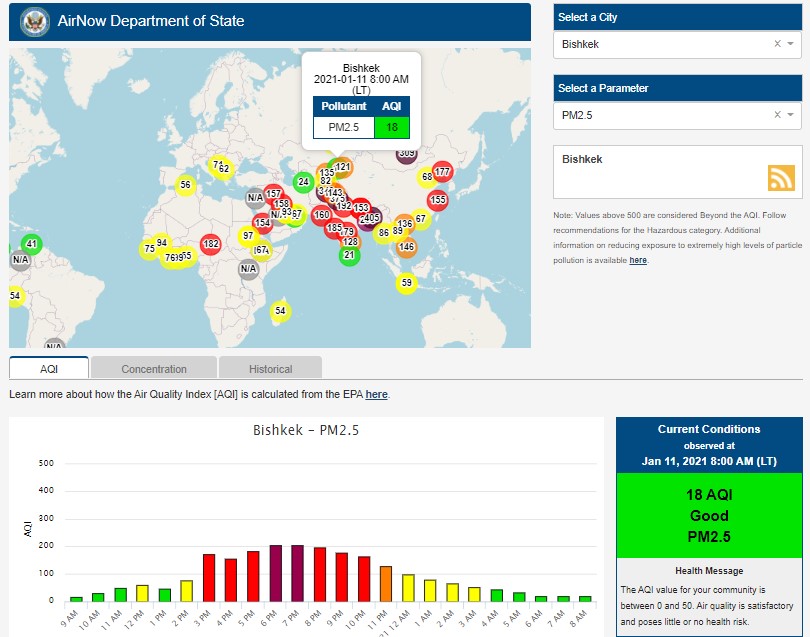Click the red 182 AQI marker in Africa
The height and width of the screenshot is (637, 810).
click(x=210, y=243)
